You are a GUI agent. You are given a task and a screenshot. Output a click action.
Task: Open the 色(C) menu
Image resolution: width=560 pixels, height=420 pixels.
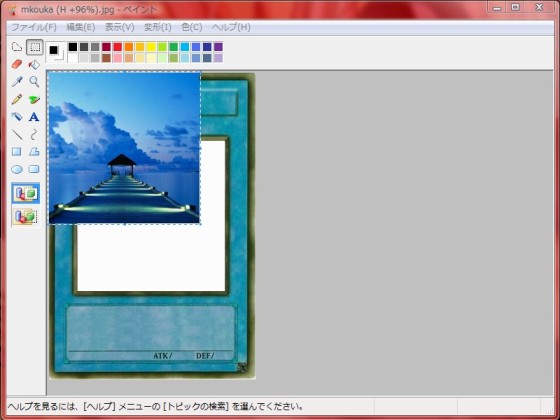[192, 27]
